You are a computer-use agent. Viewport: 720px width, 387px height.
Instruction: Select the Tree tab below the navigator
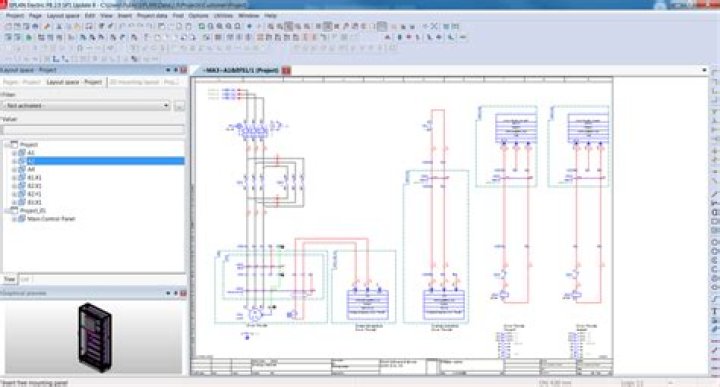point(9,279)
